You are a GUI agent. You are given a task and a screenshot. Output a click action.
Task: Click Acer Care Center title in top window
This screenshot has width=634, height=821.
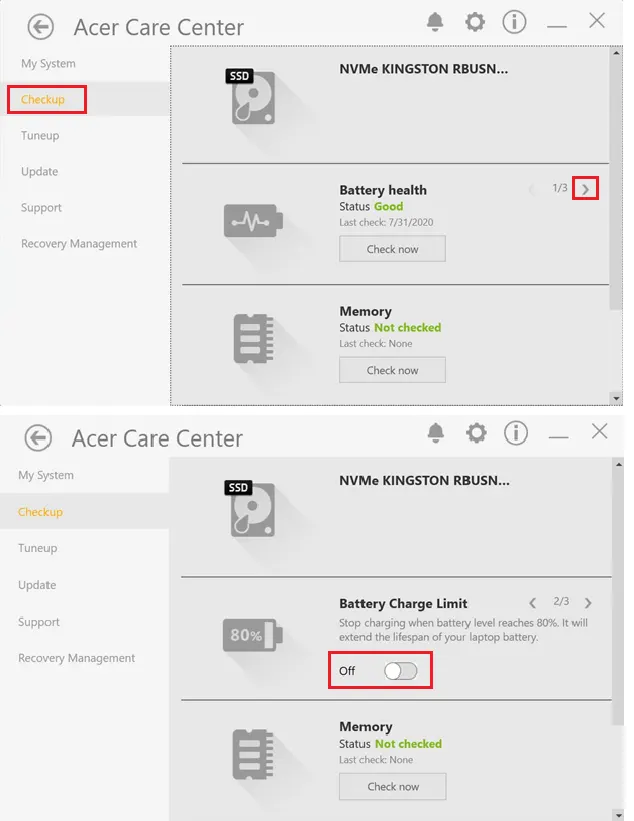point(159,27)
